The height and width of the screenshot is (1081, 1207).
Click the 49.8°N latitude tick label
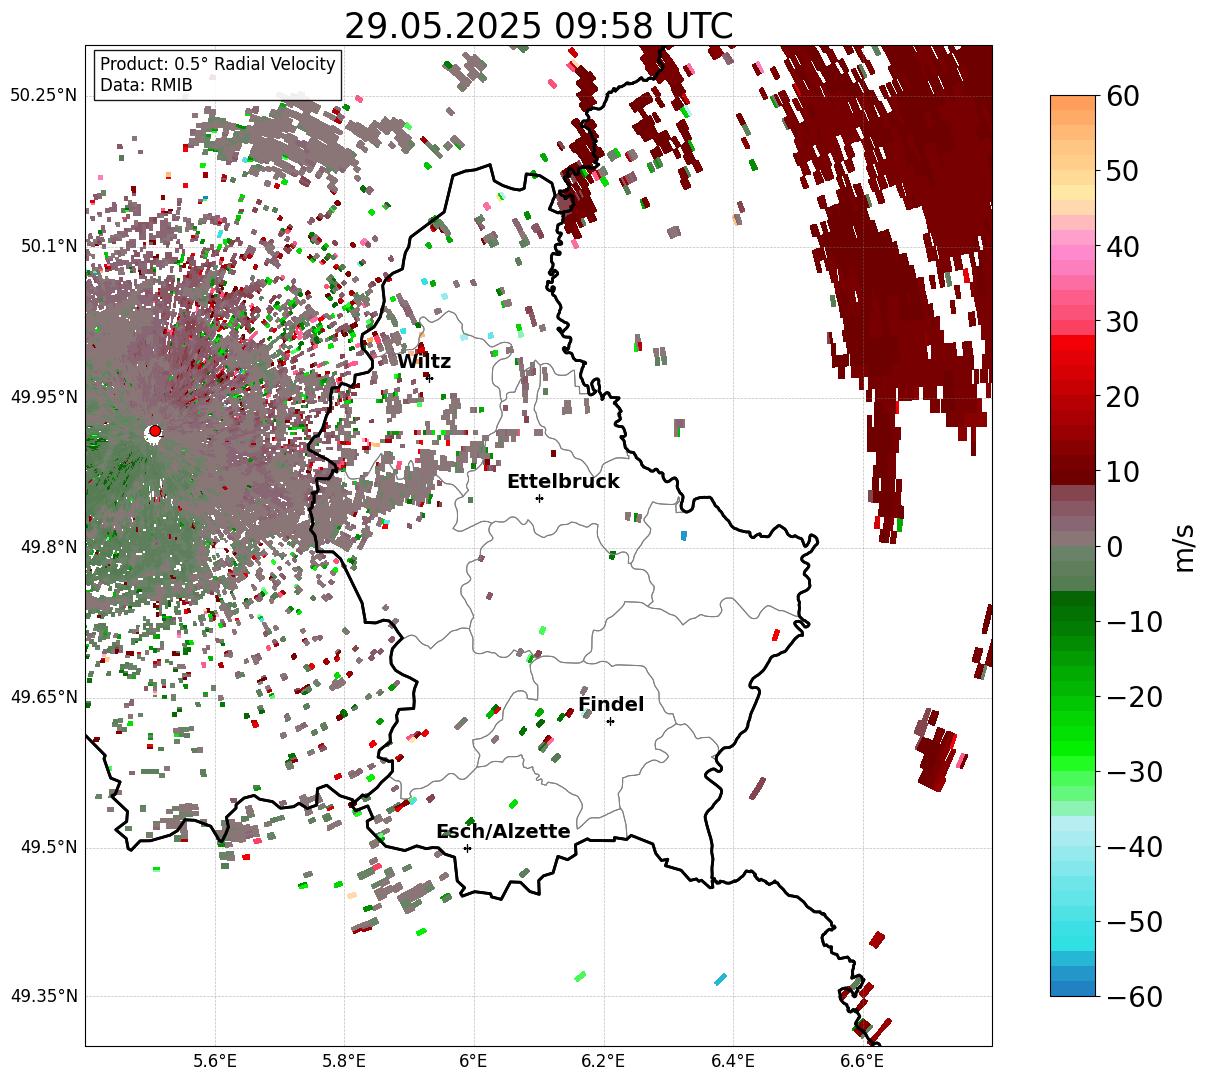48,547
